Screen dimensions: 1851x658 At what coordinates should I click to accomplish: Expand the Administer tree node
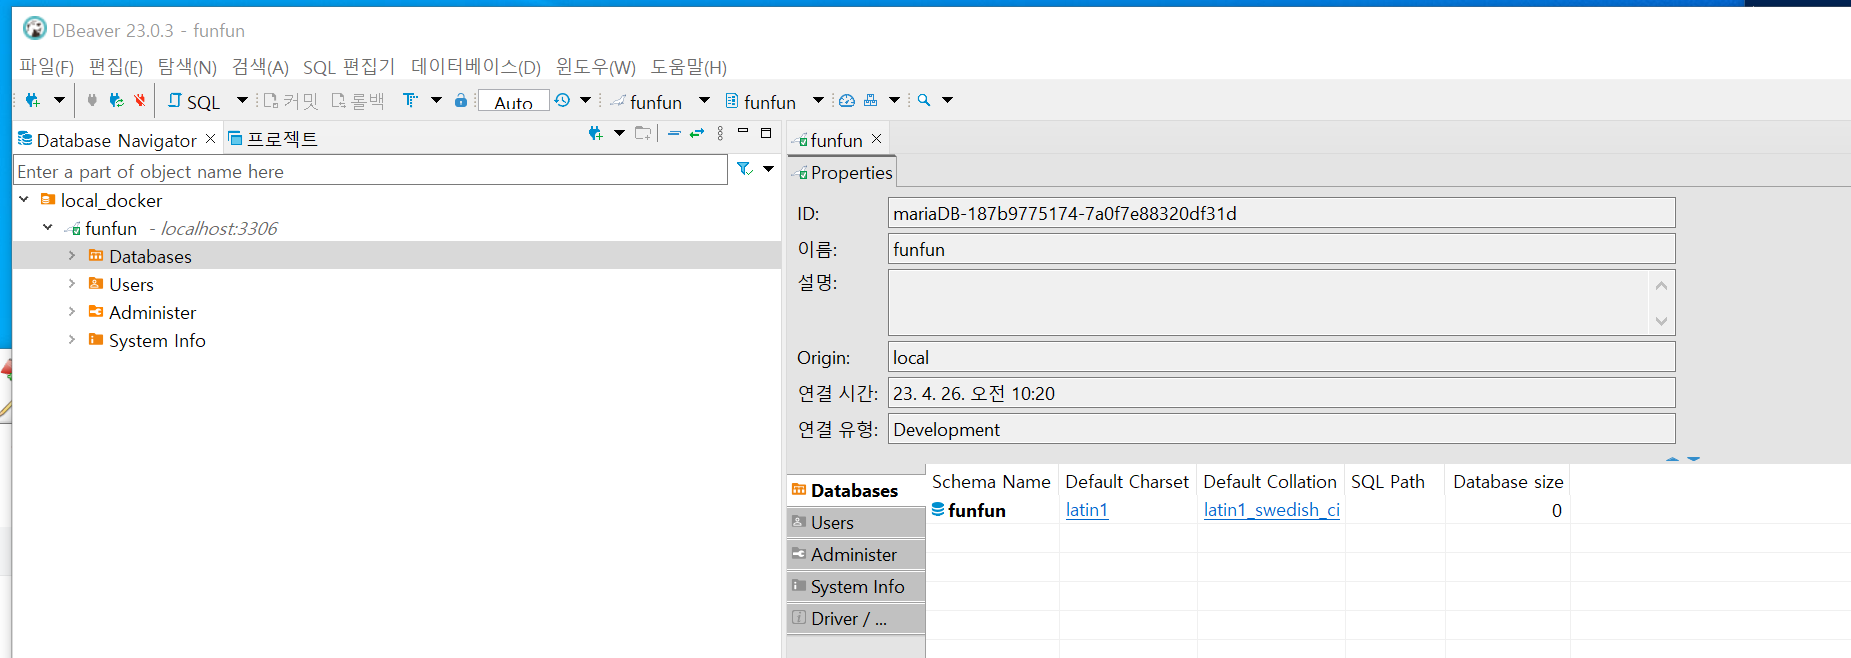(x=72, y=312)
